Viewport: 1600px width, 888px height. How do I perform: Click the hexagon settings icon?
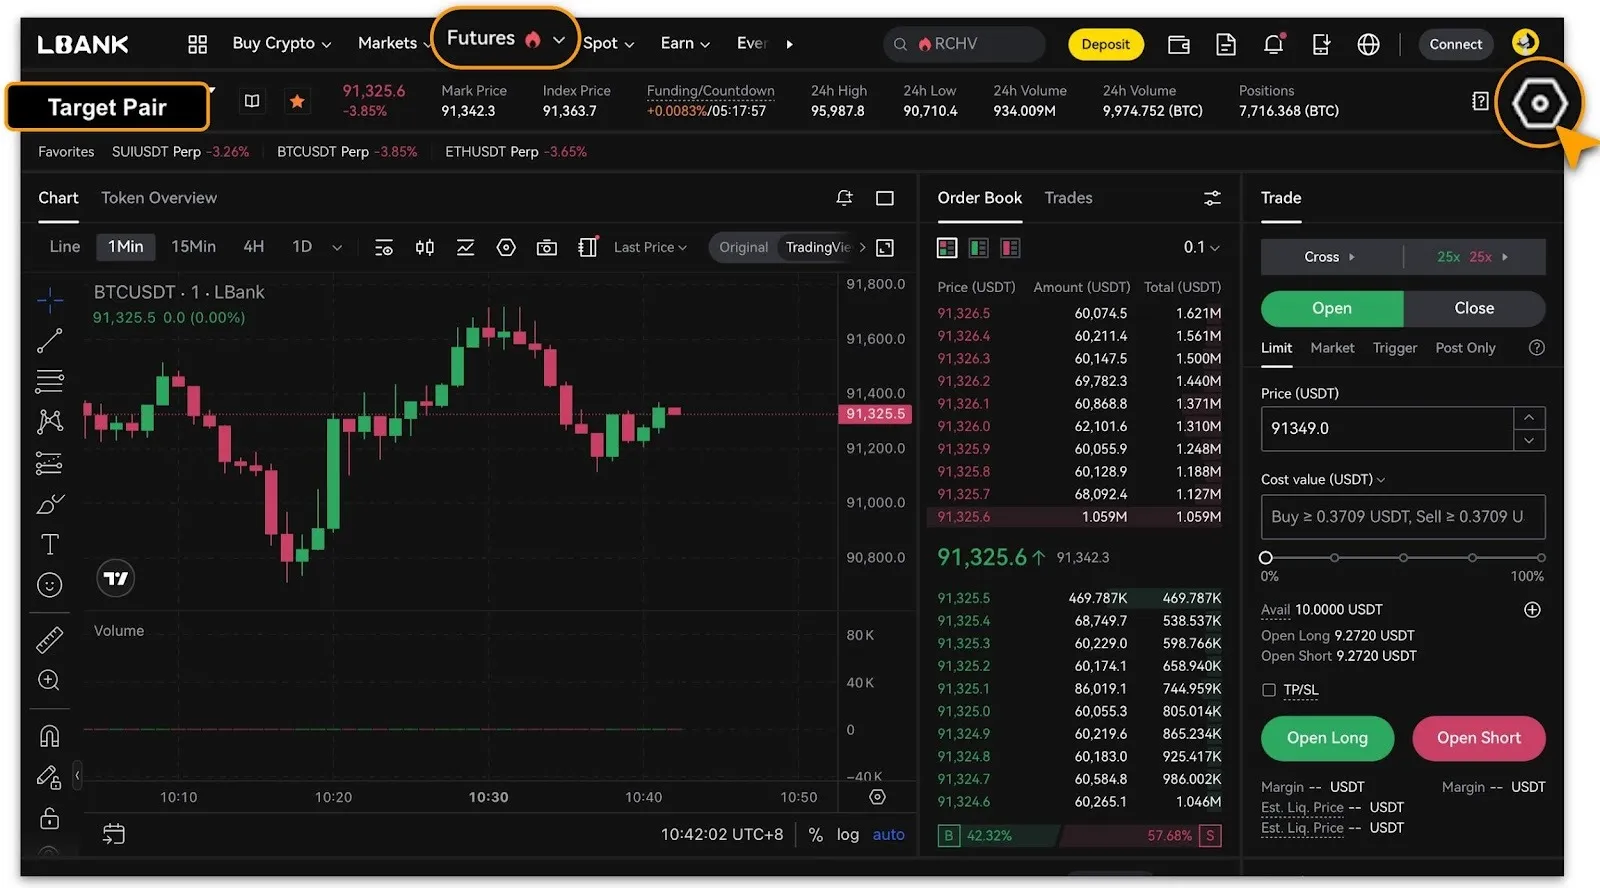tap(1538, 103)
